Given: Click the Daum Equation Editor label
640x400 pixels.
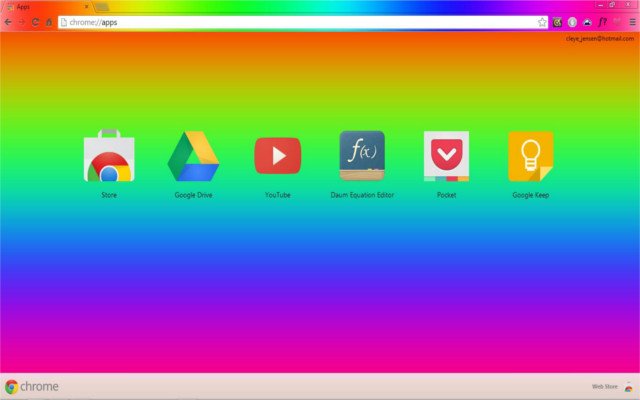Looking at the screenshot, I should click(x=362, y=195).
